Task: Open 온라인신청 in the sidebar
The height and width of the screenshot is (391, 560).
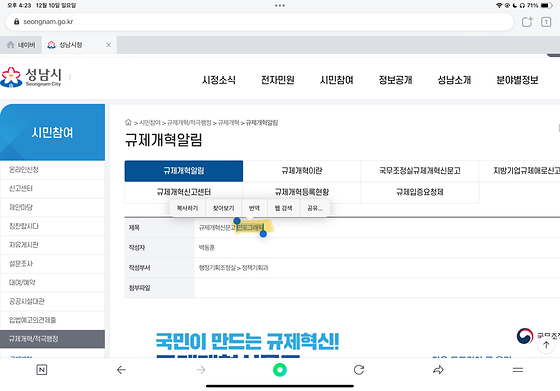Action: coord(52,170)
